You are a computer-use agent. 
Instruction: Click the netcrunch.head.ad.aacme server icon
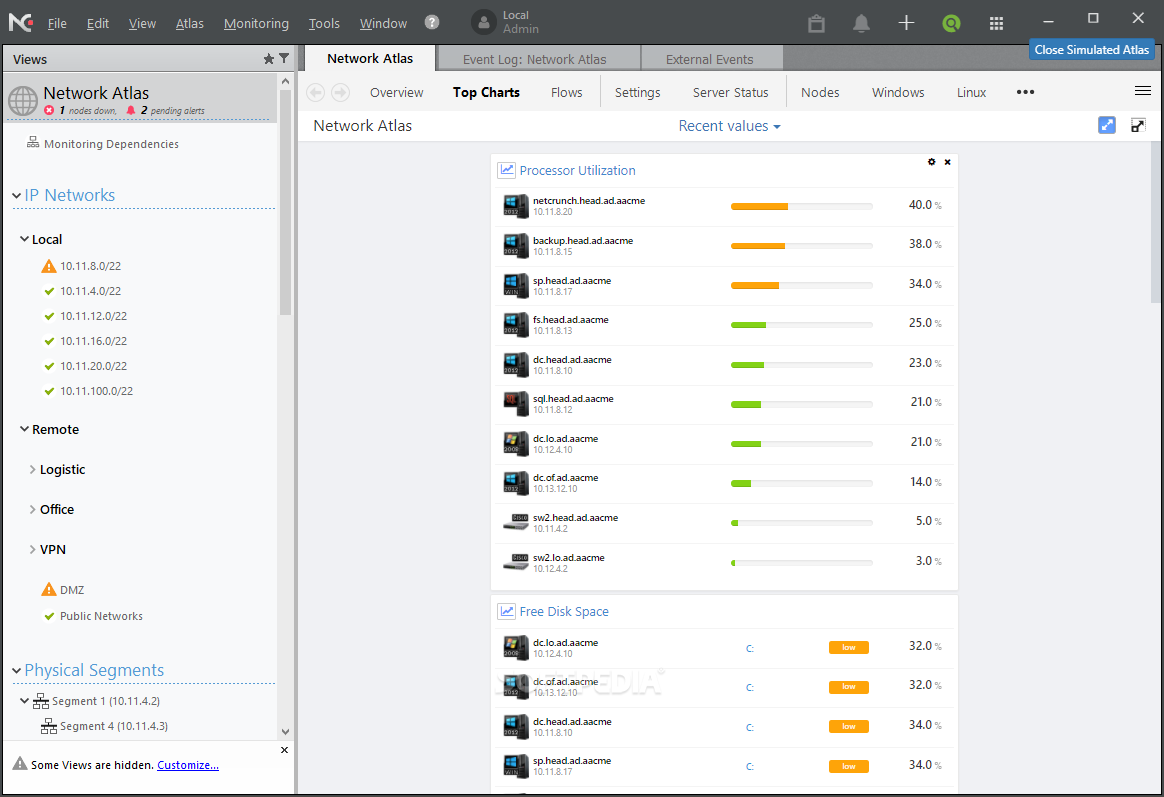coord(516,206)
